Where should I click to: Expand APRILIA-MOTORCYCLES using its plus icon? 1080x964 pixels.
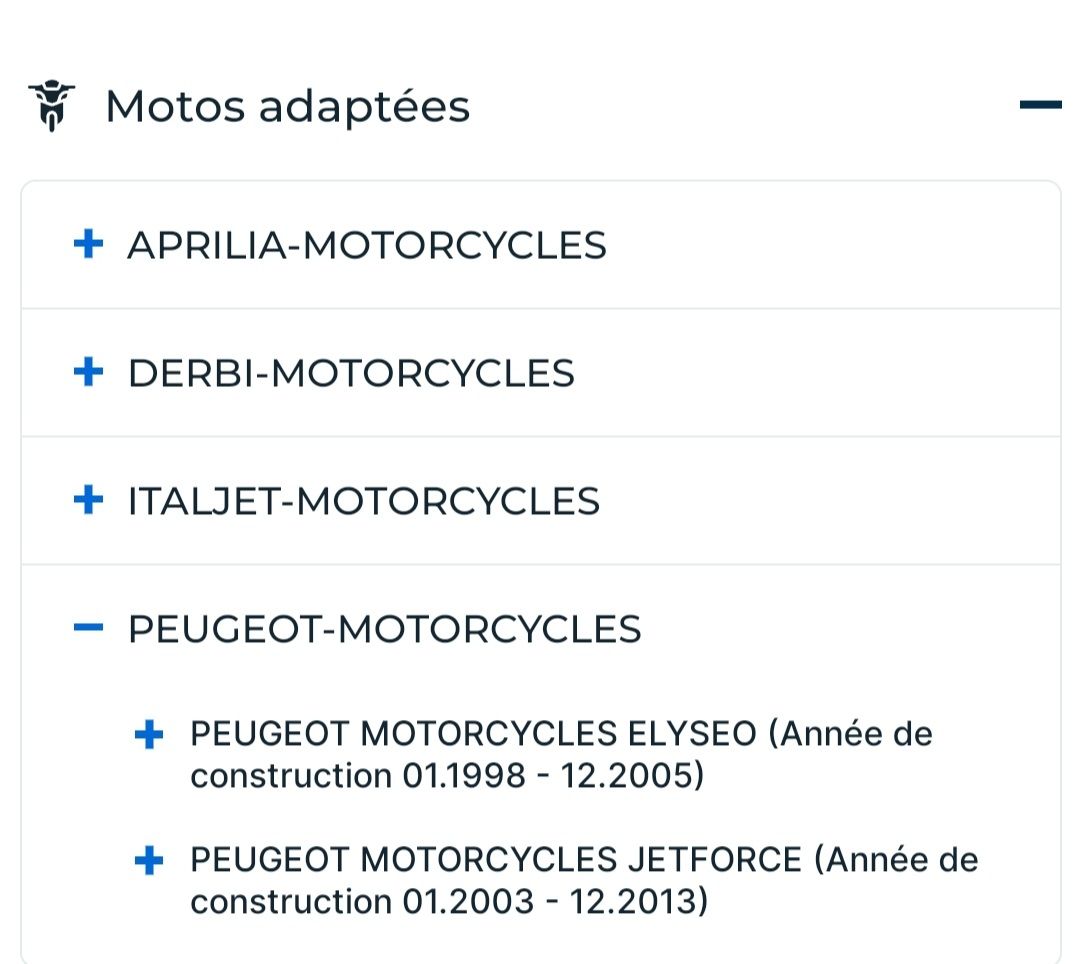point(89,244)
